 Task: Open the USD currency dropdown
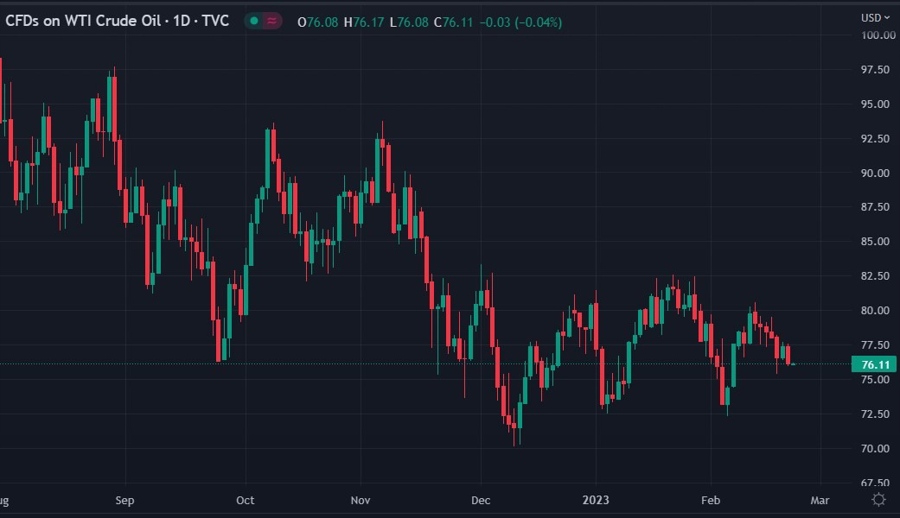click(x=875, y=18)
